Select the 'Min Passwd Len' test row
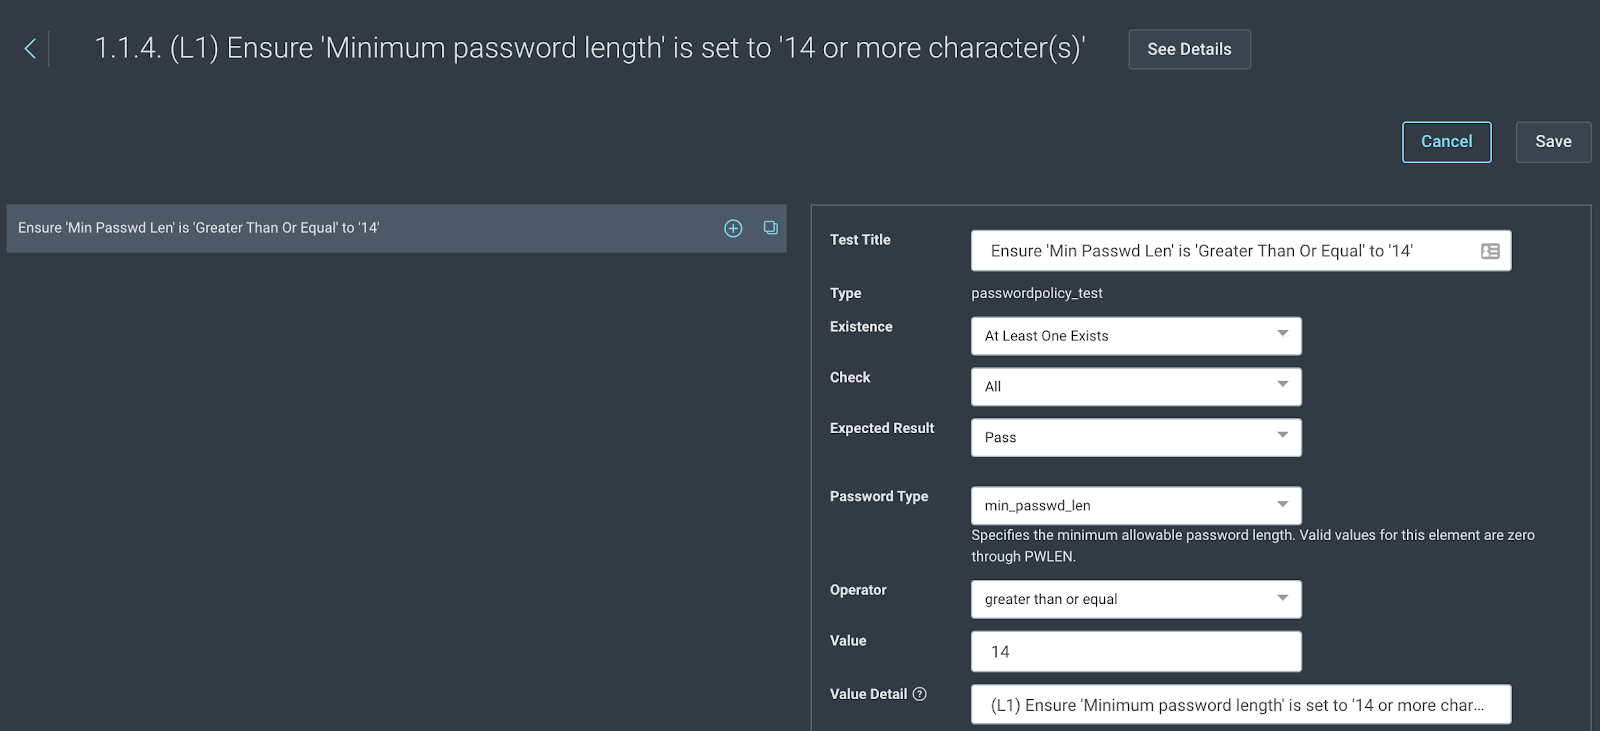This screenshot has height=731, width=1600. pos(300,228)
